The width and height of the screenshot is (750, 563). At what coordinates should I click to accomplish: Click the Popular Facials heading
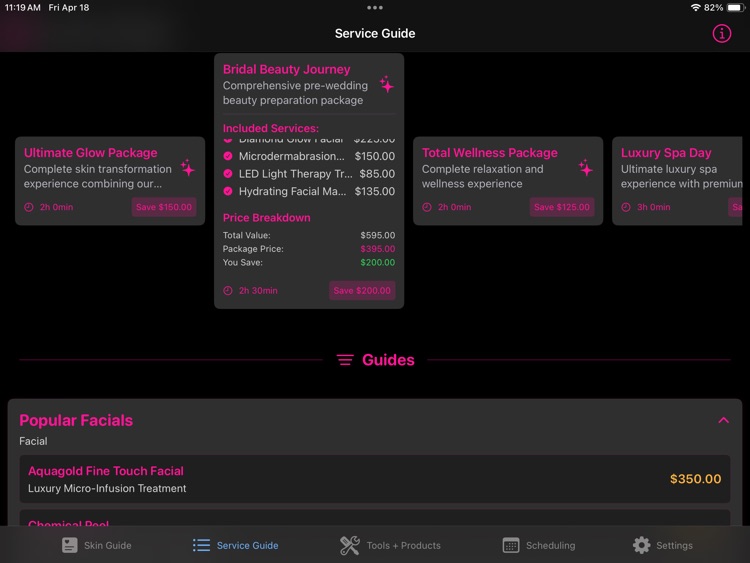click(x=76, y=420)
